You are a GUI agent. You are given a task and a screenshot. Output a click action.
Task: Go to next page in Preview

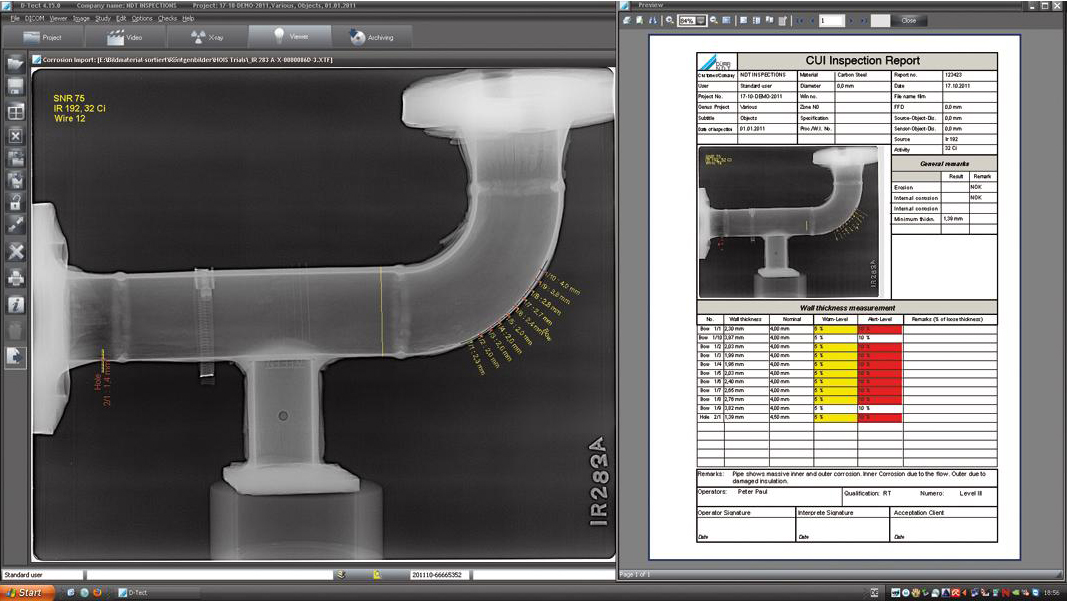click(851, 20)
